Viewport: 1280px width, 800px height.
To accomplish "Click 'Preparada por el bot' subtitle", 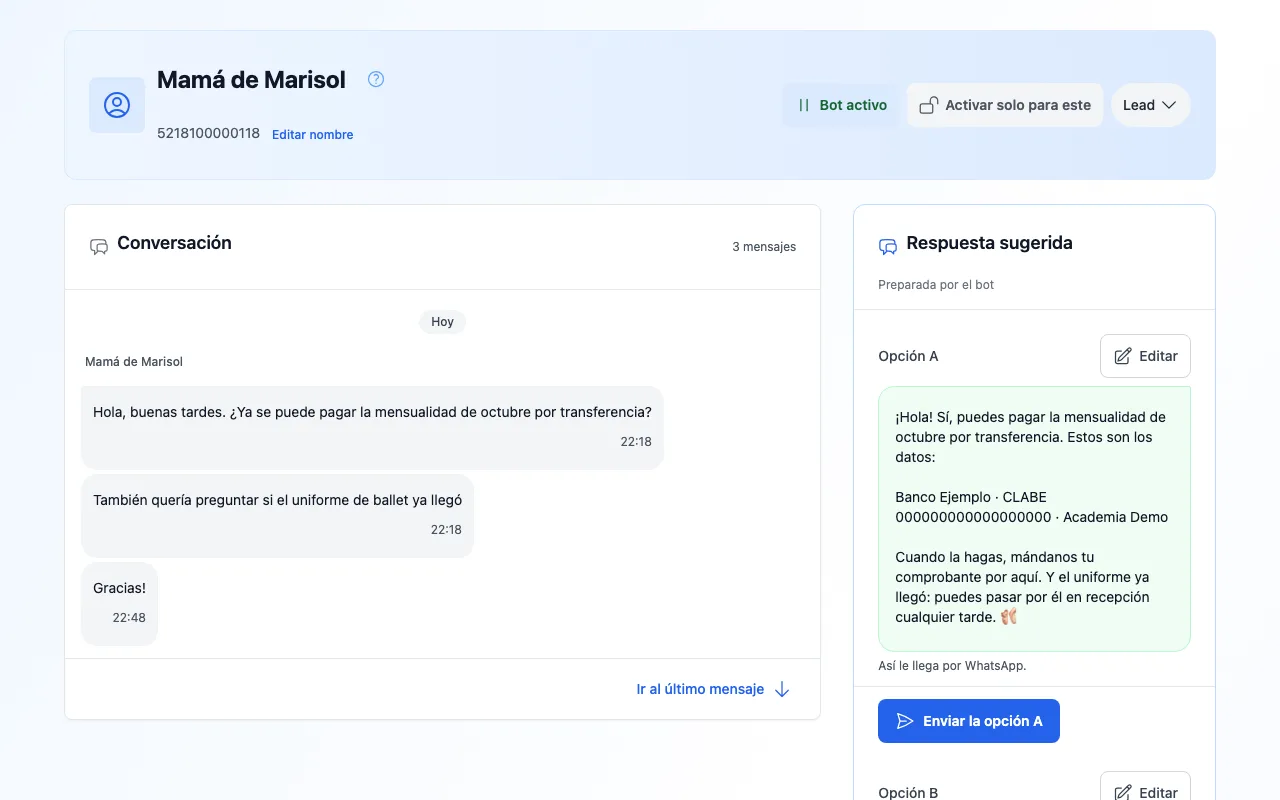I will click(x=936, y=285).
